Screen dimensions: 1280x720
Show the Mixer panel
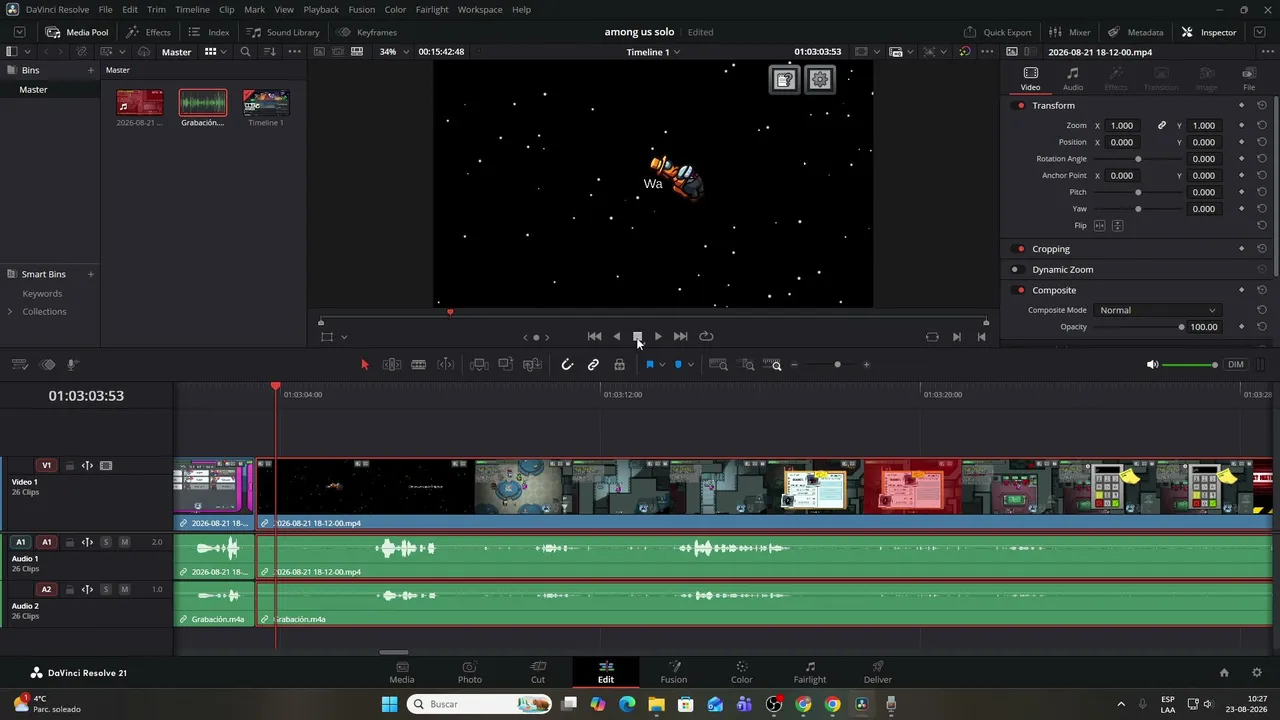click(1069, 32)
